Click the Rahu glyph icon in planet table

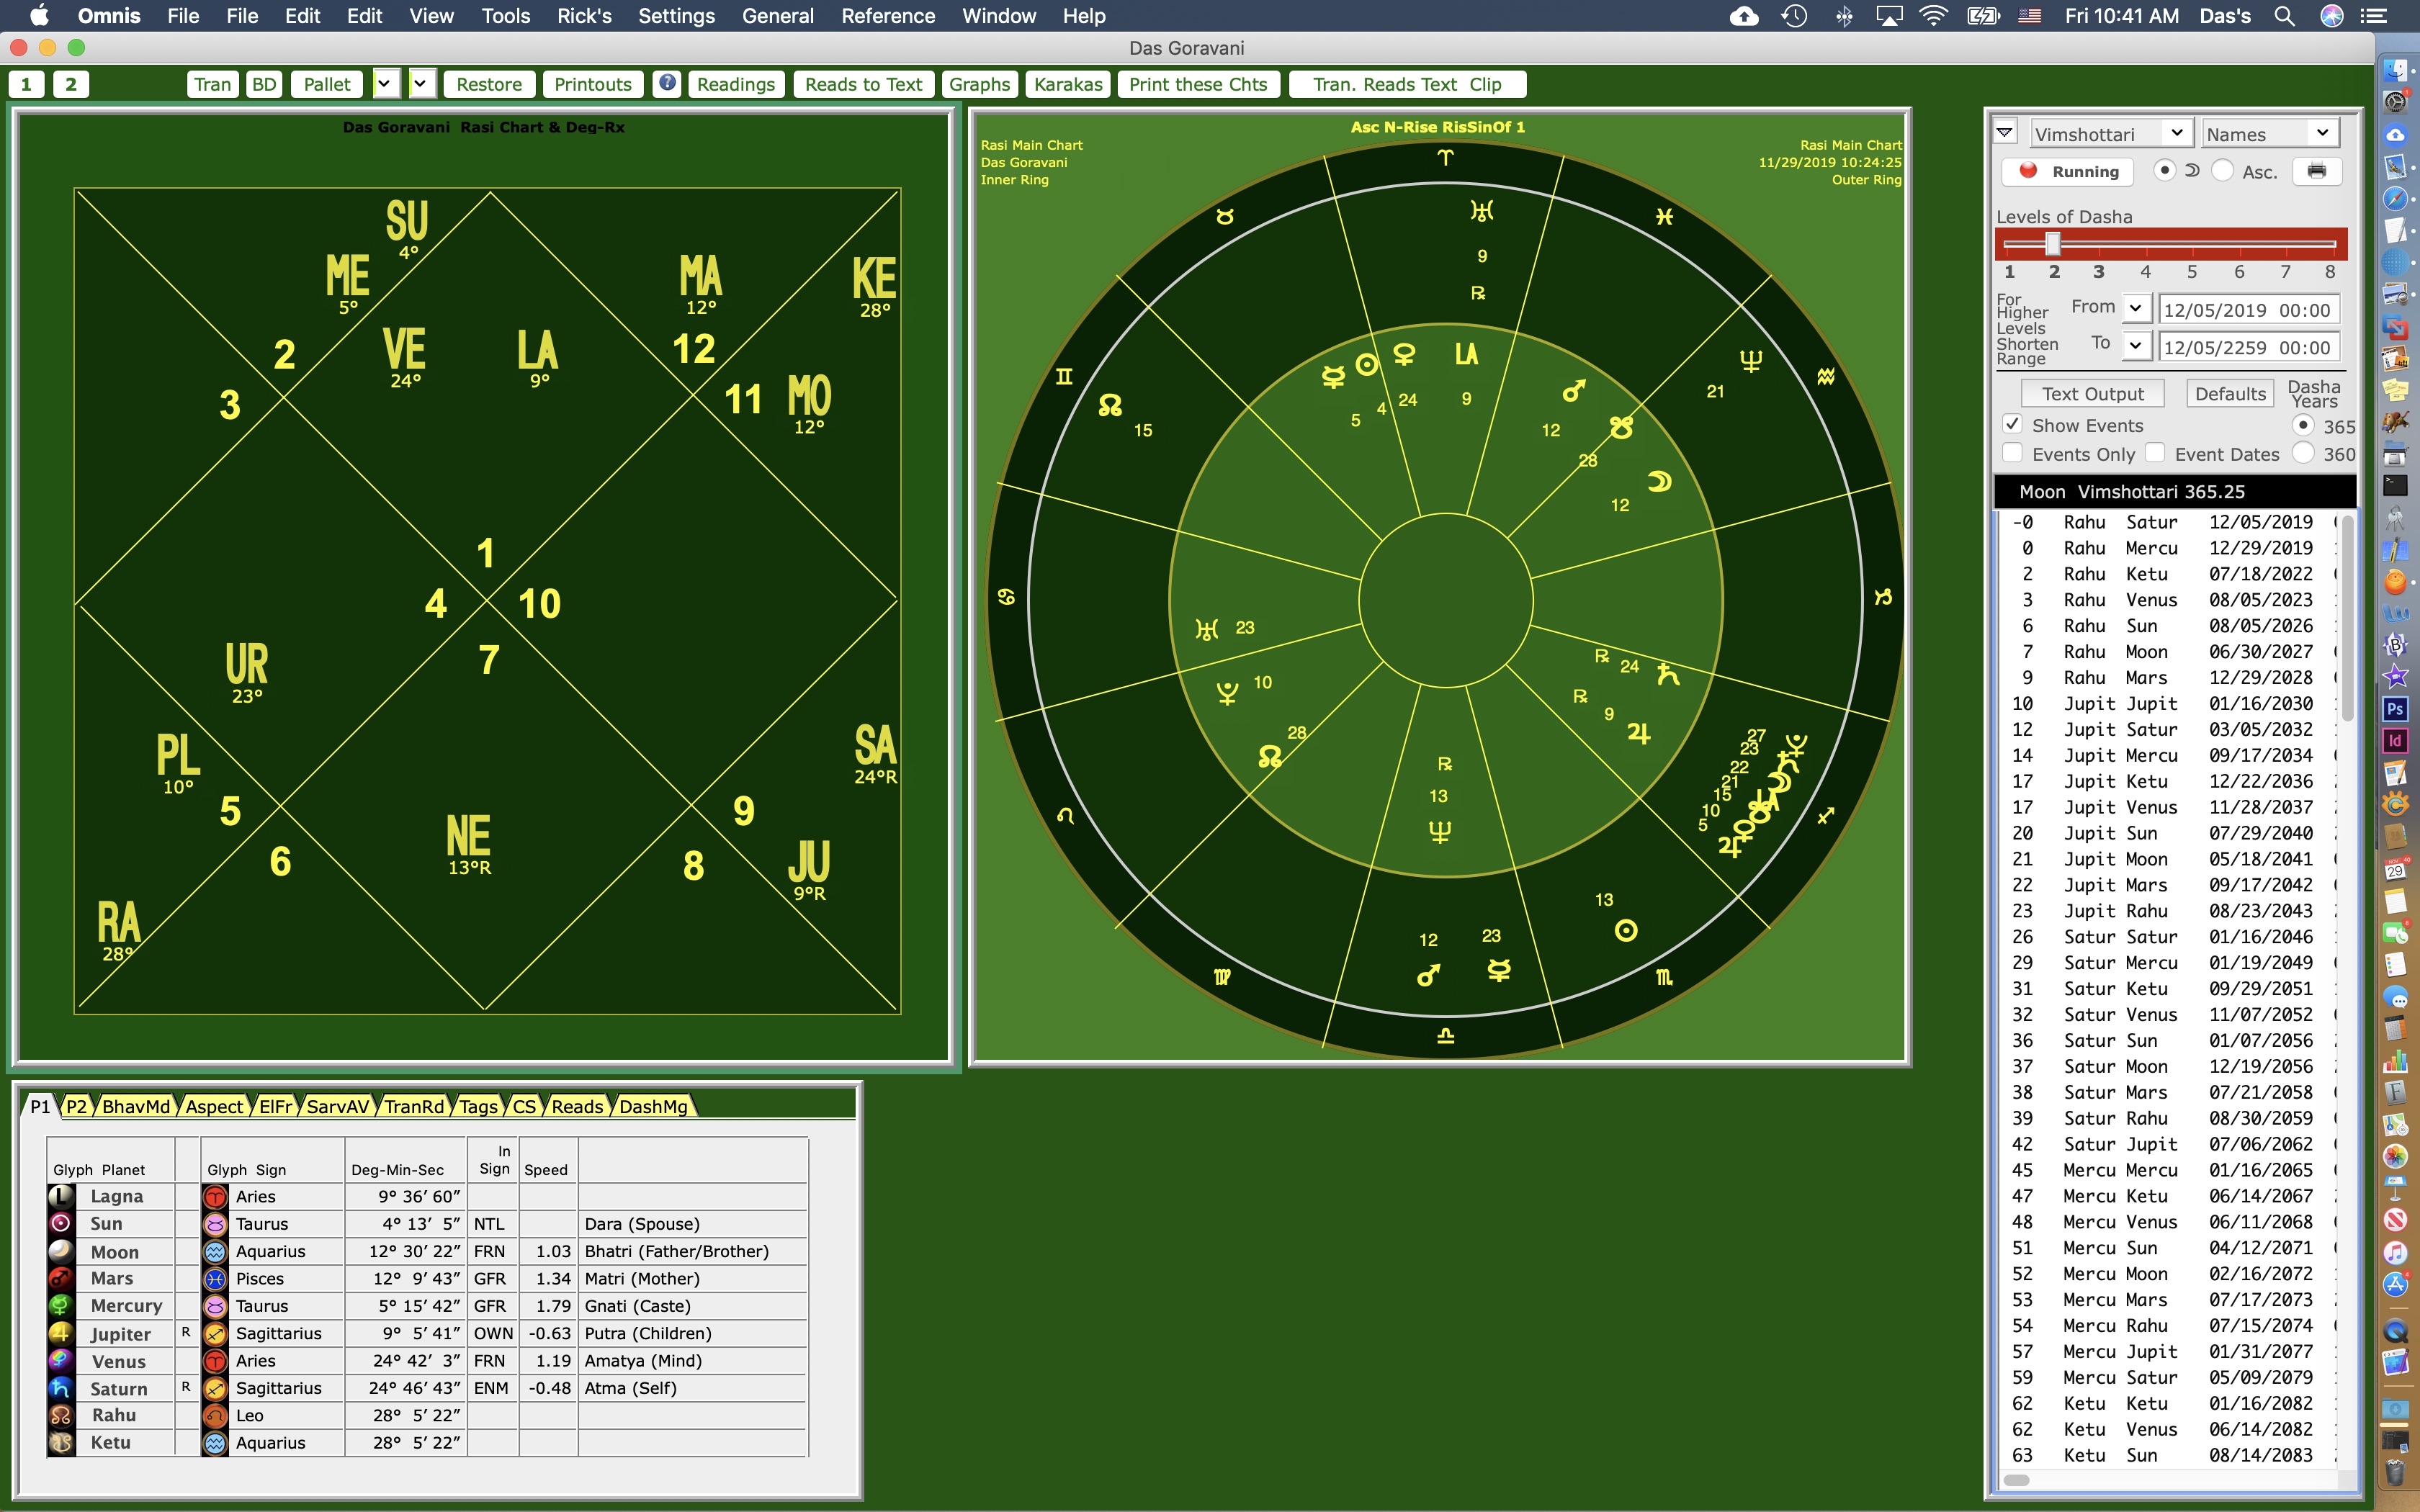[x=61, y=1415]
